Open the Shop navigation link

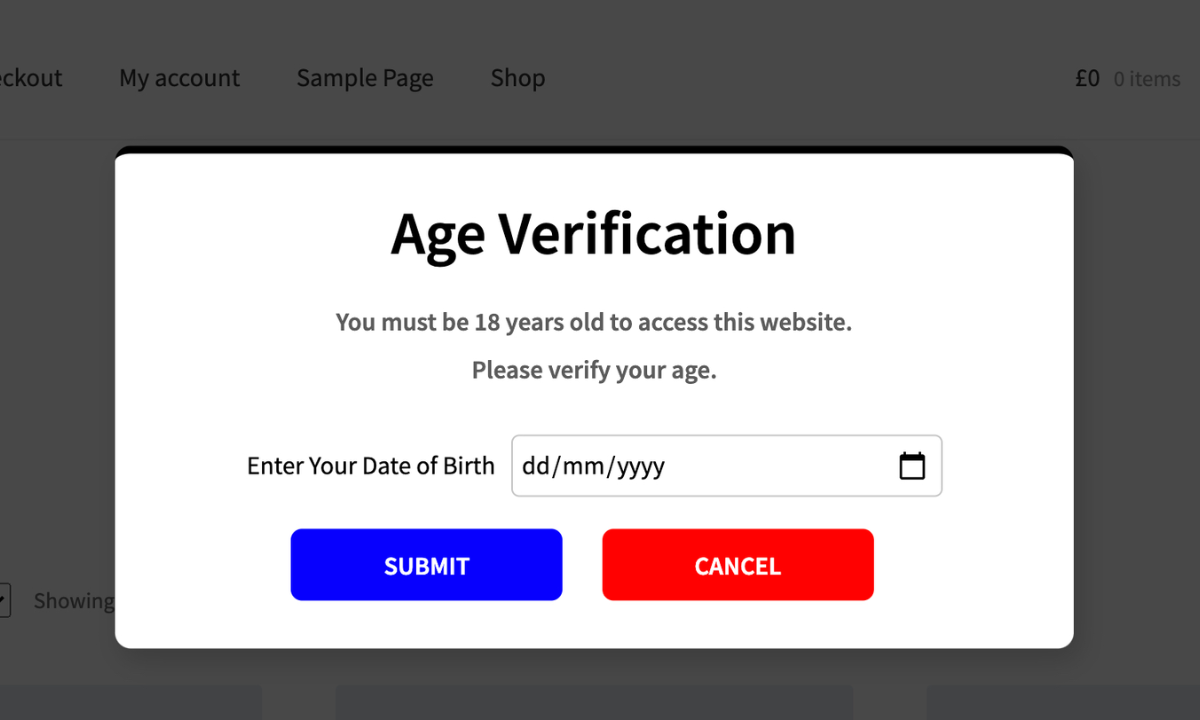518,78
